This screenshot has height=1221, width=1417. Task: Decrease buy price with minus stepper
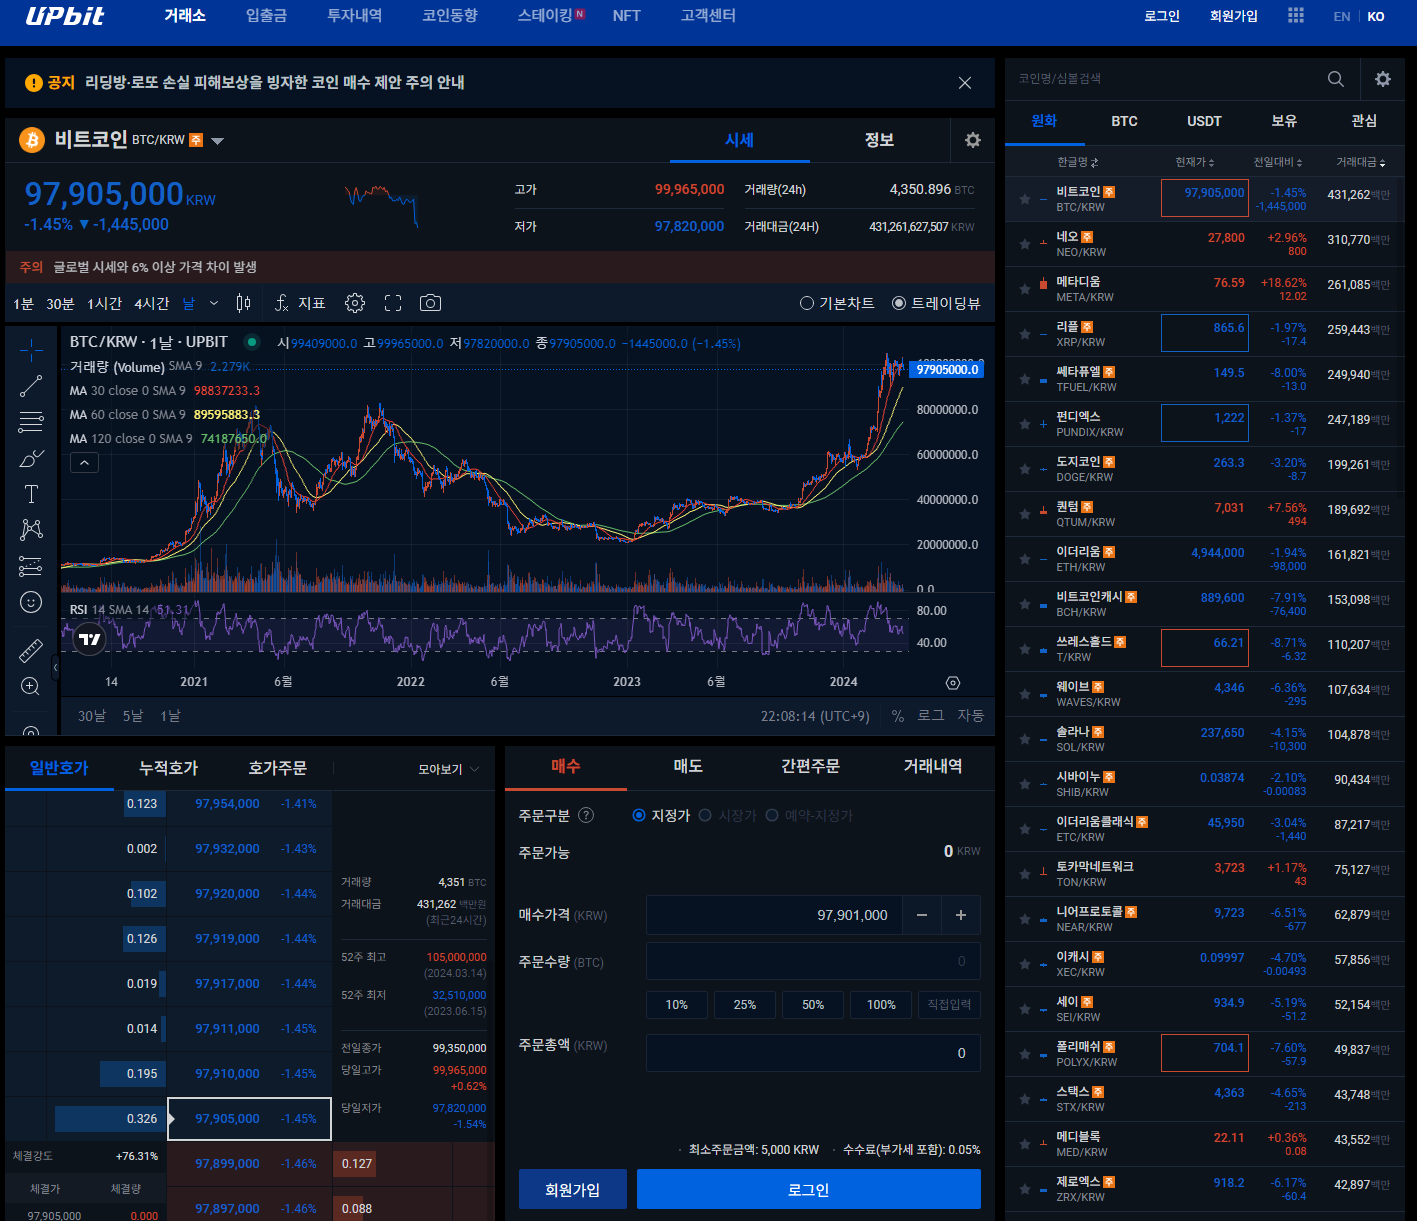point(922,915)
